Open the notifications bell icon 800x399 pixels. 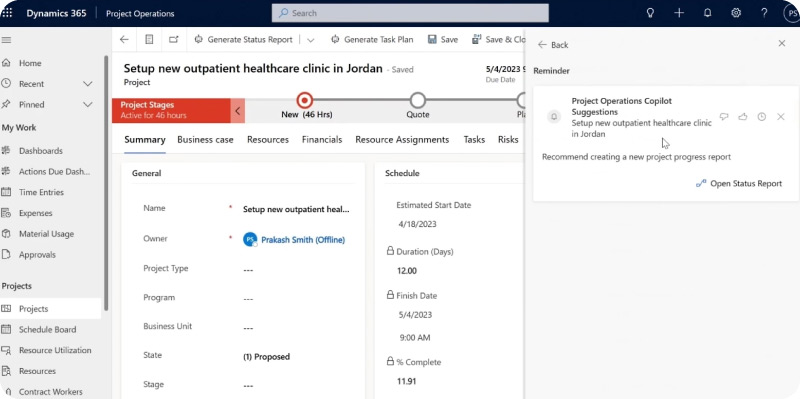(x=707, y=13)
